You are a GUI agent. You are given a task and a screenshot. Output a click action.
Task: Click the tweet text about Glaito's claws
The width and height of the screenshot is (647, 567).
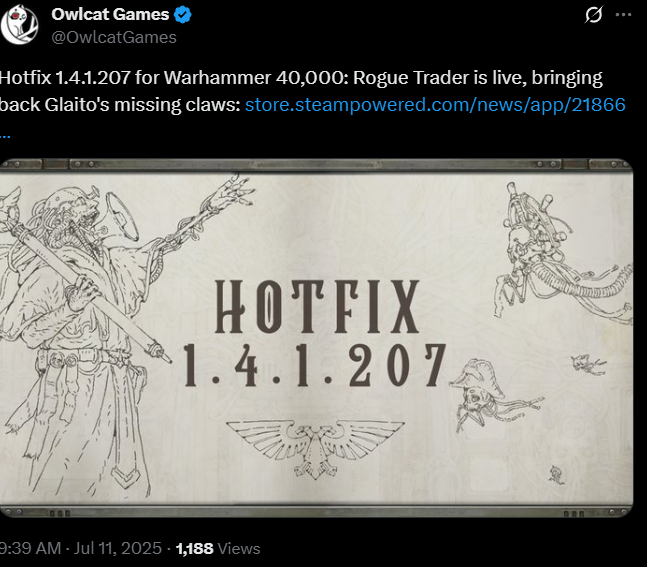point(301,91)
